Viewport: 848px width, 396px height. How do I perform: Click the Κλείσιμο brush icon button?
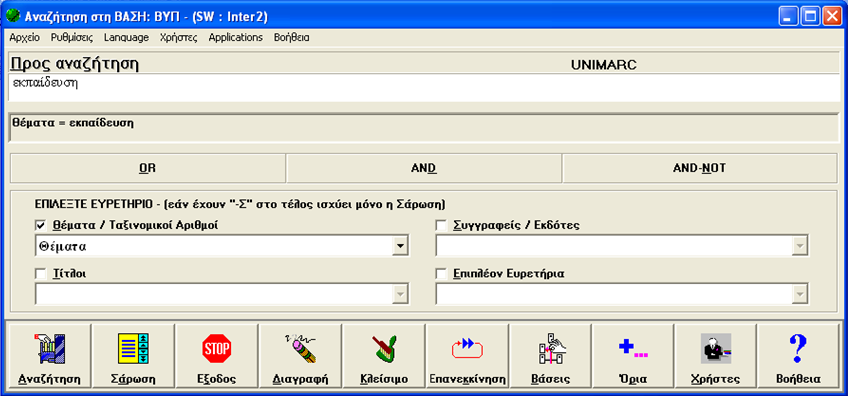(384, 356)
